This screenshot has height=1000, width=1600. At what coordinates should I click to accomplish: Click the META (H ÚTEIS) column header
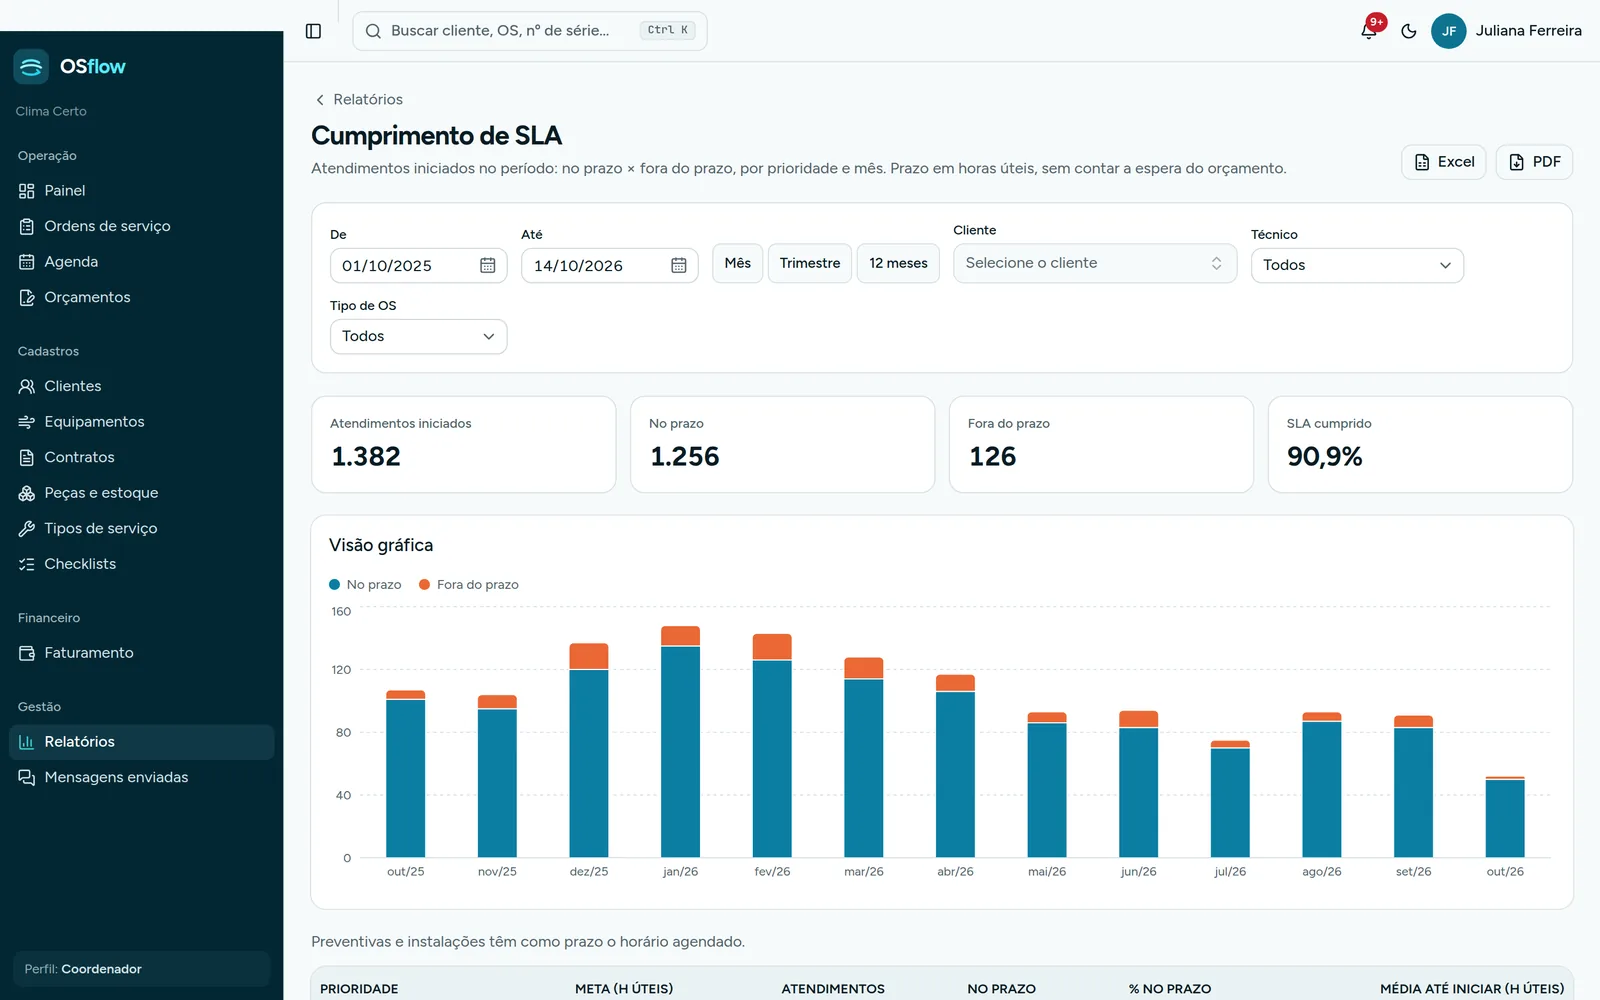[624, 988]
